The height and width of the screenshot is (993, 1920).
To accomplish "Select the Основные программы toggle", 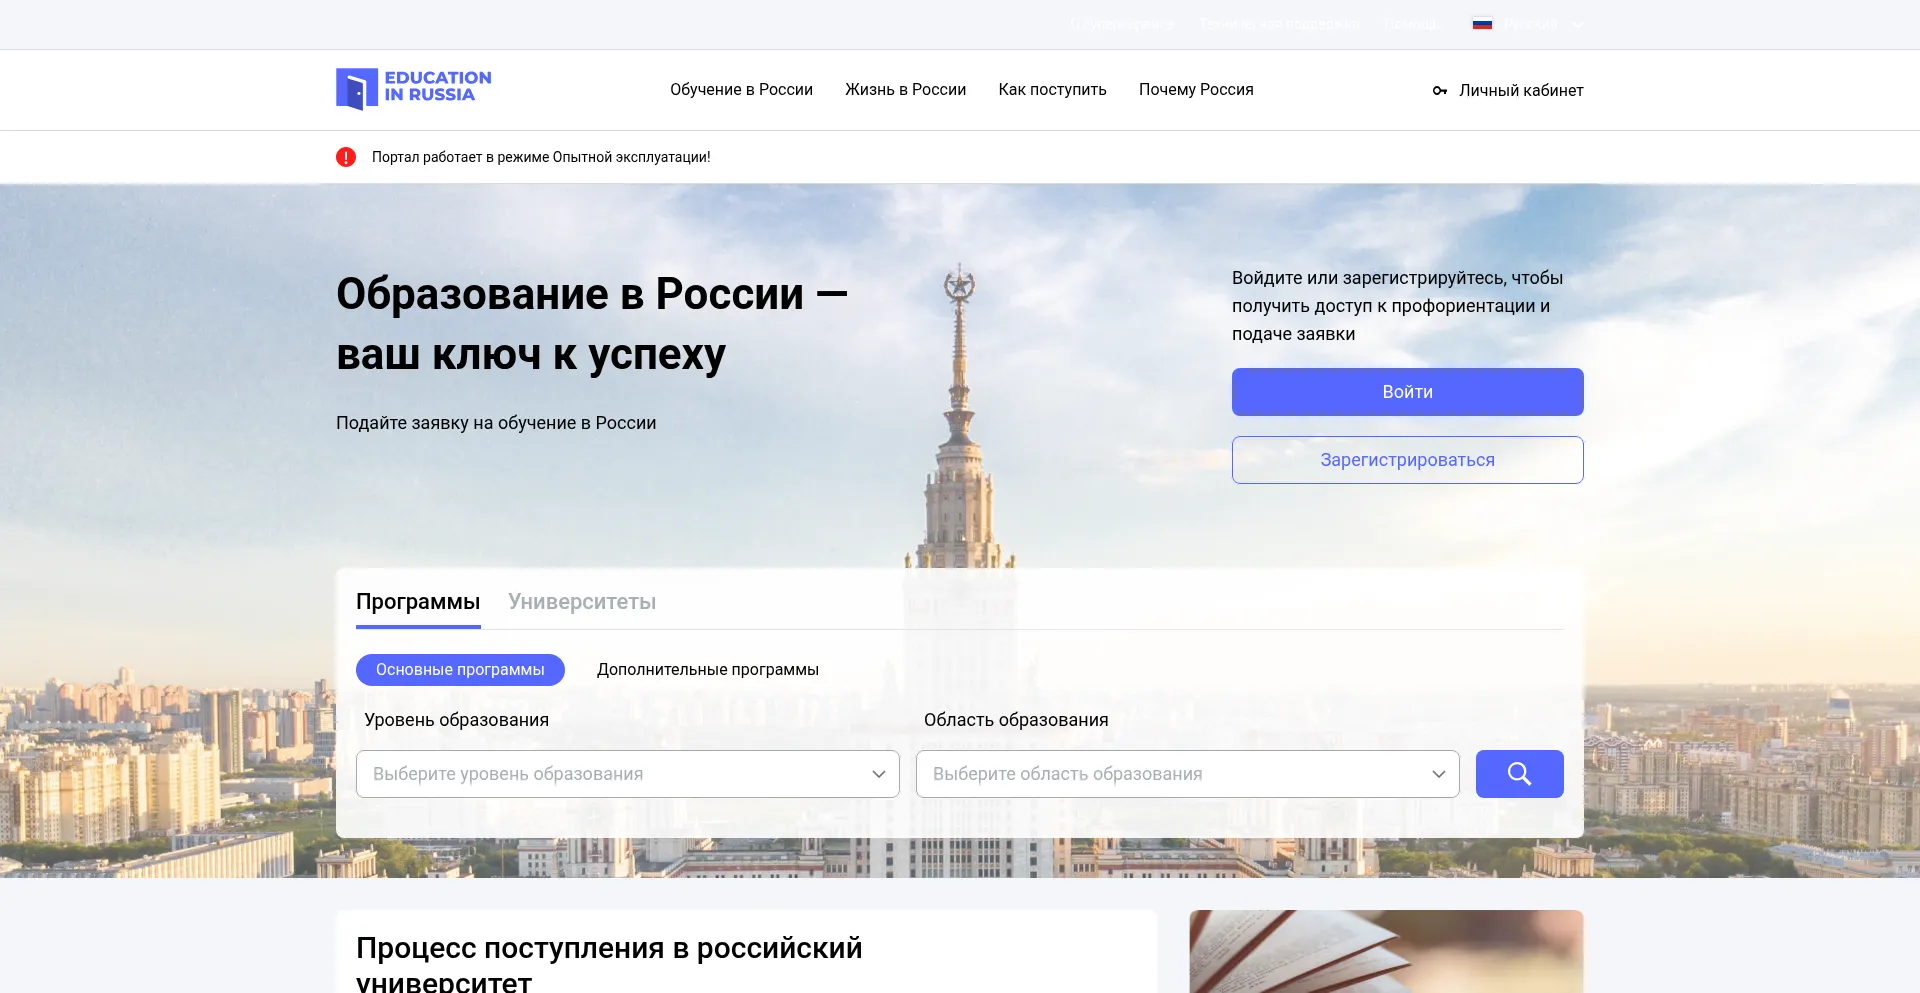I will [460, 670].
